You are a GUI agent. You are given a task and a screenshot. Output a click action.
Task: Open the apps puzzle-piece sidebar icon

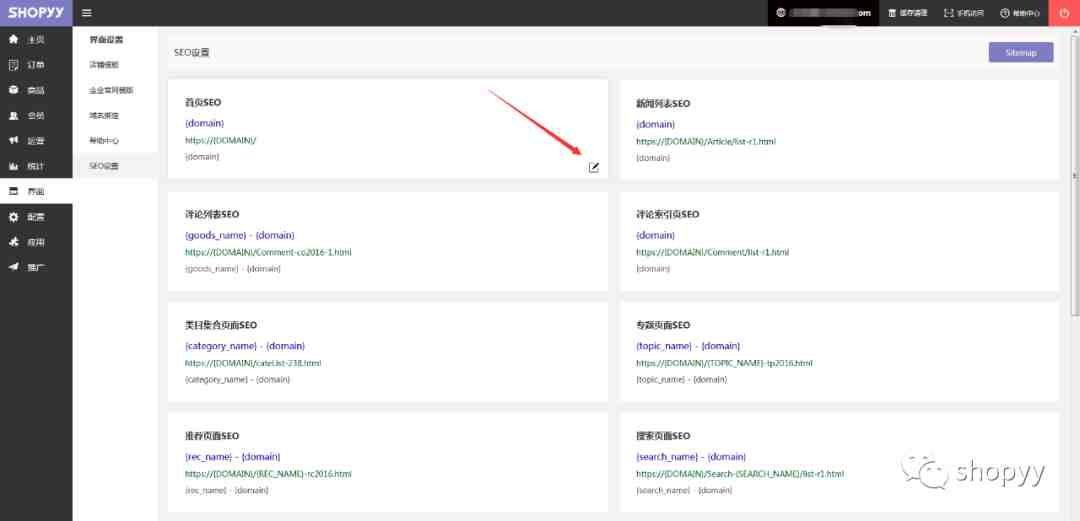coord(13,242)
